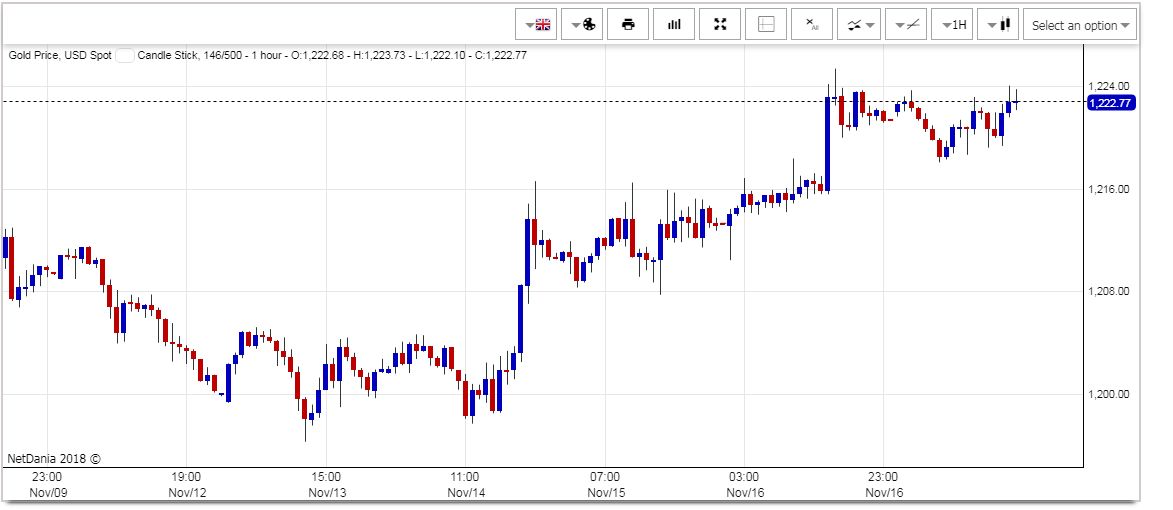Open the color palette theme menu

pyautogui.click(x=584, y=25)
